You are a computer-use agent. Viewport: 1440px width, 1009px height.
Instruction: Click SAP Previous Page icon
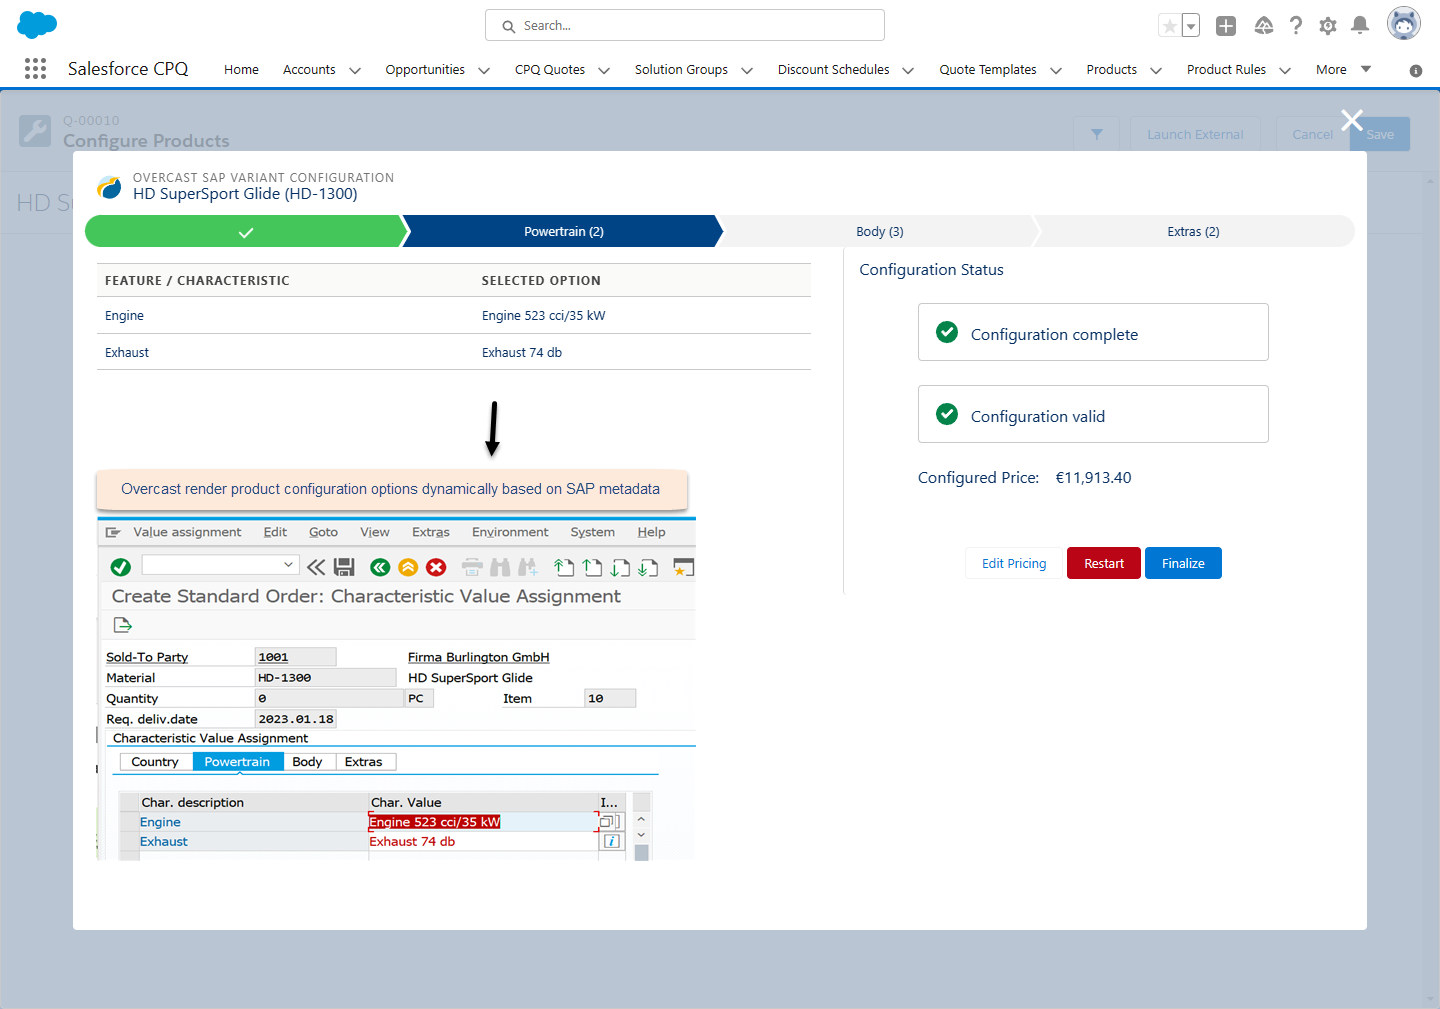592,567
